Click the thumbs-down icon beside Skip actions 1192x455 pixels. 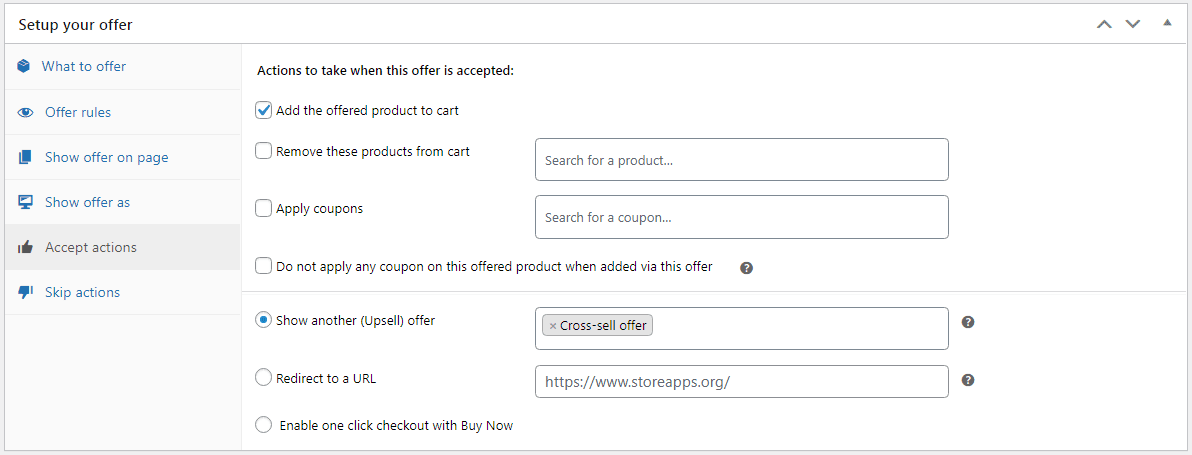[x=26, y=292]
